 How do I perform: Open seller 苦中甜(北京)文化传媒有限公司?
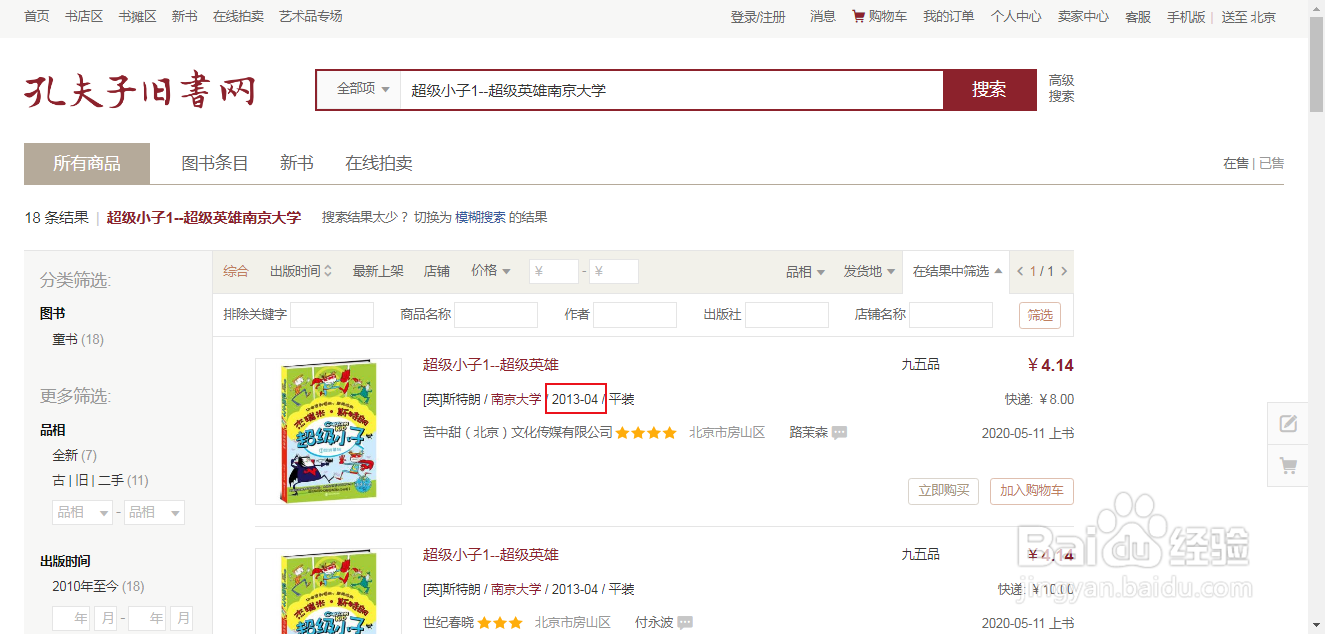tap(518, 433)
